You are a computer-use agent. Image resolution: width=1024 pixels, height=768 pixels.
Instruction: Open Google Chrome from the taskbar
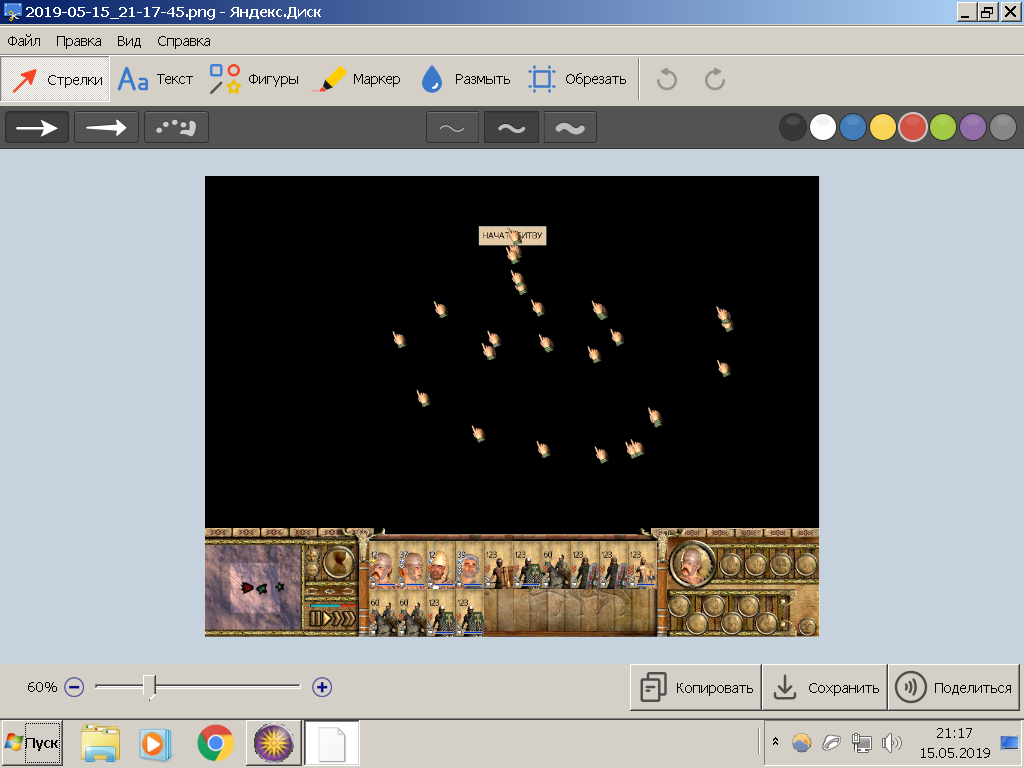click(216, 743)
